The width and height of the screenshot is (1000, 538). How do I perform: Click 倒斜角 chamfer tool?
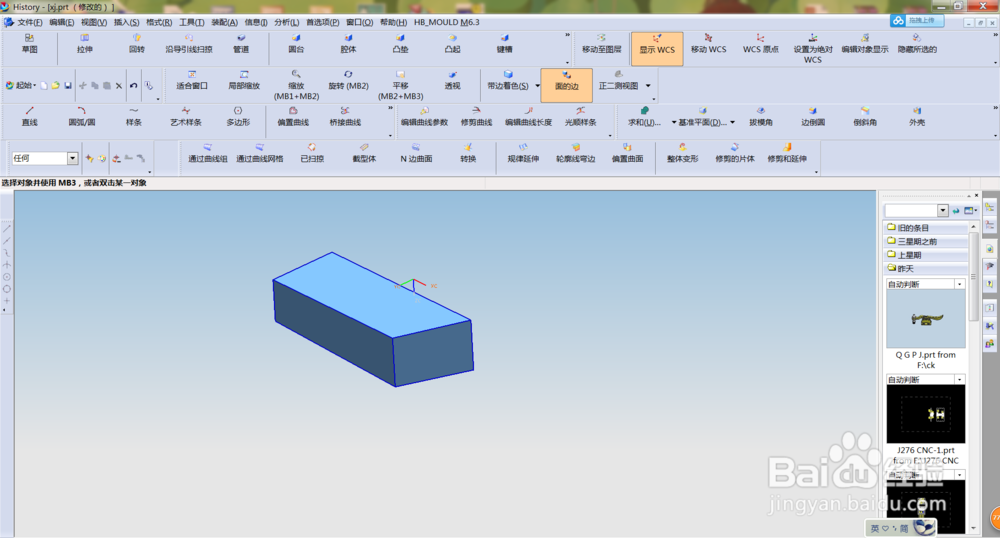pos(865,117)
